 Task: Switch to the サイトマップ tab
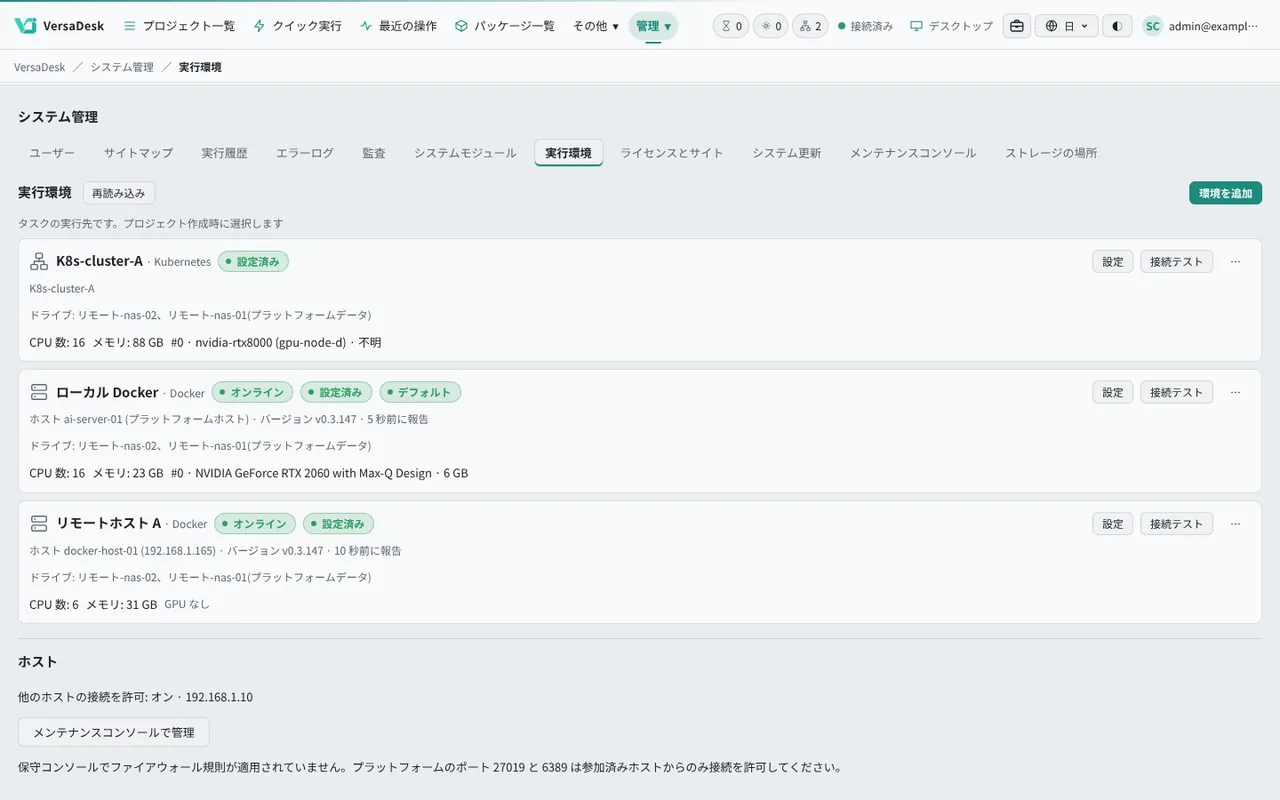coord(138,153)
